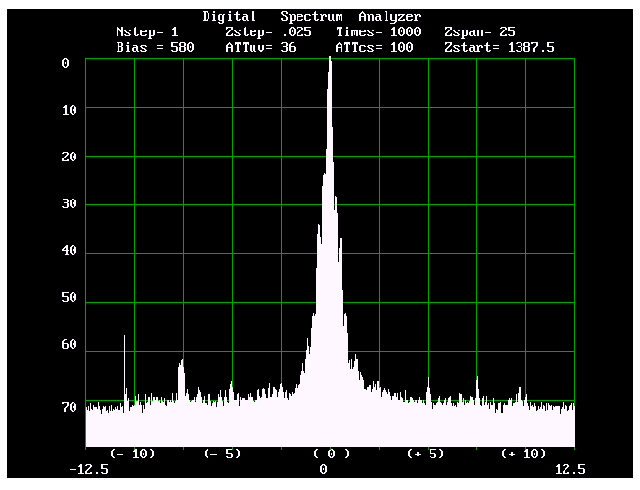Click the top of the main center peak
The width and height of the screenshot is (640, 490).
330,60
